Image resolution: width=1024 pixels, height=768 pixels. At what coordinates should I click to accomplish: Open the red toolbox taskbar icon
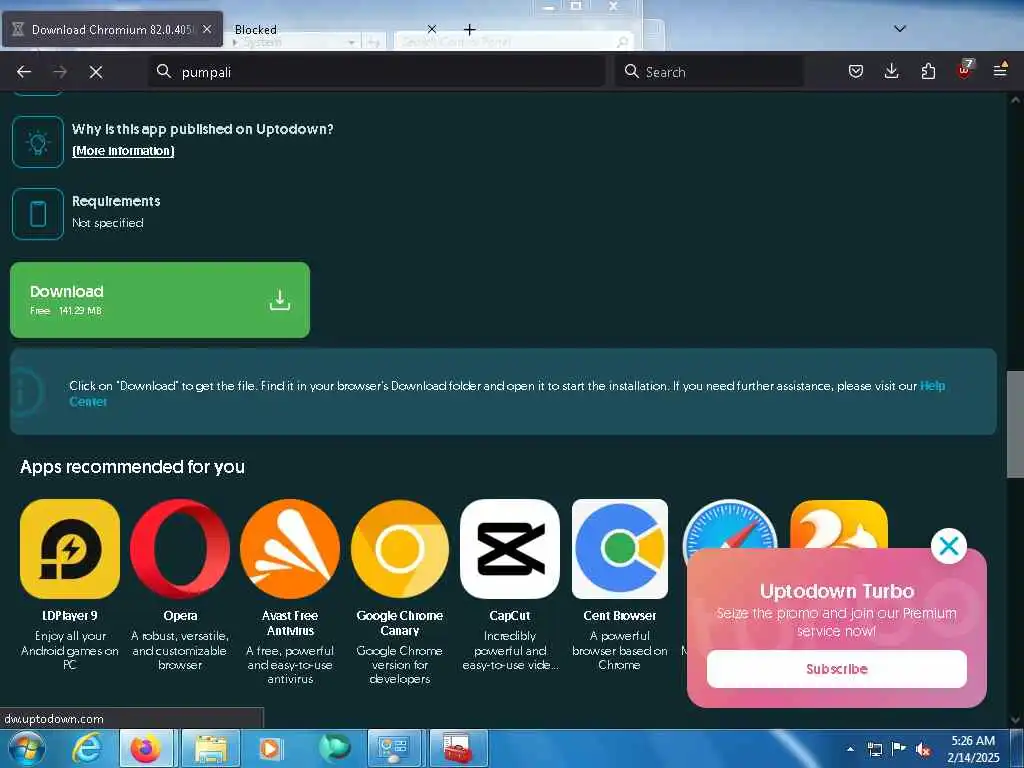(458, 748)
